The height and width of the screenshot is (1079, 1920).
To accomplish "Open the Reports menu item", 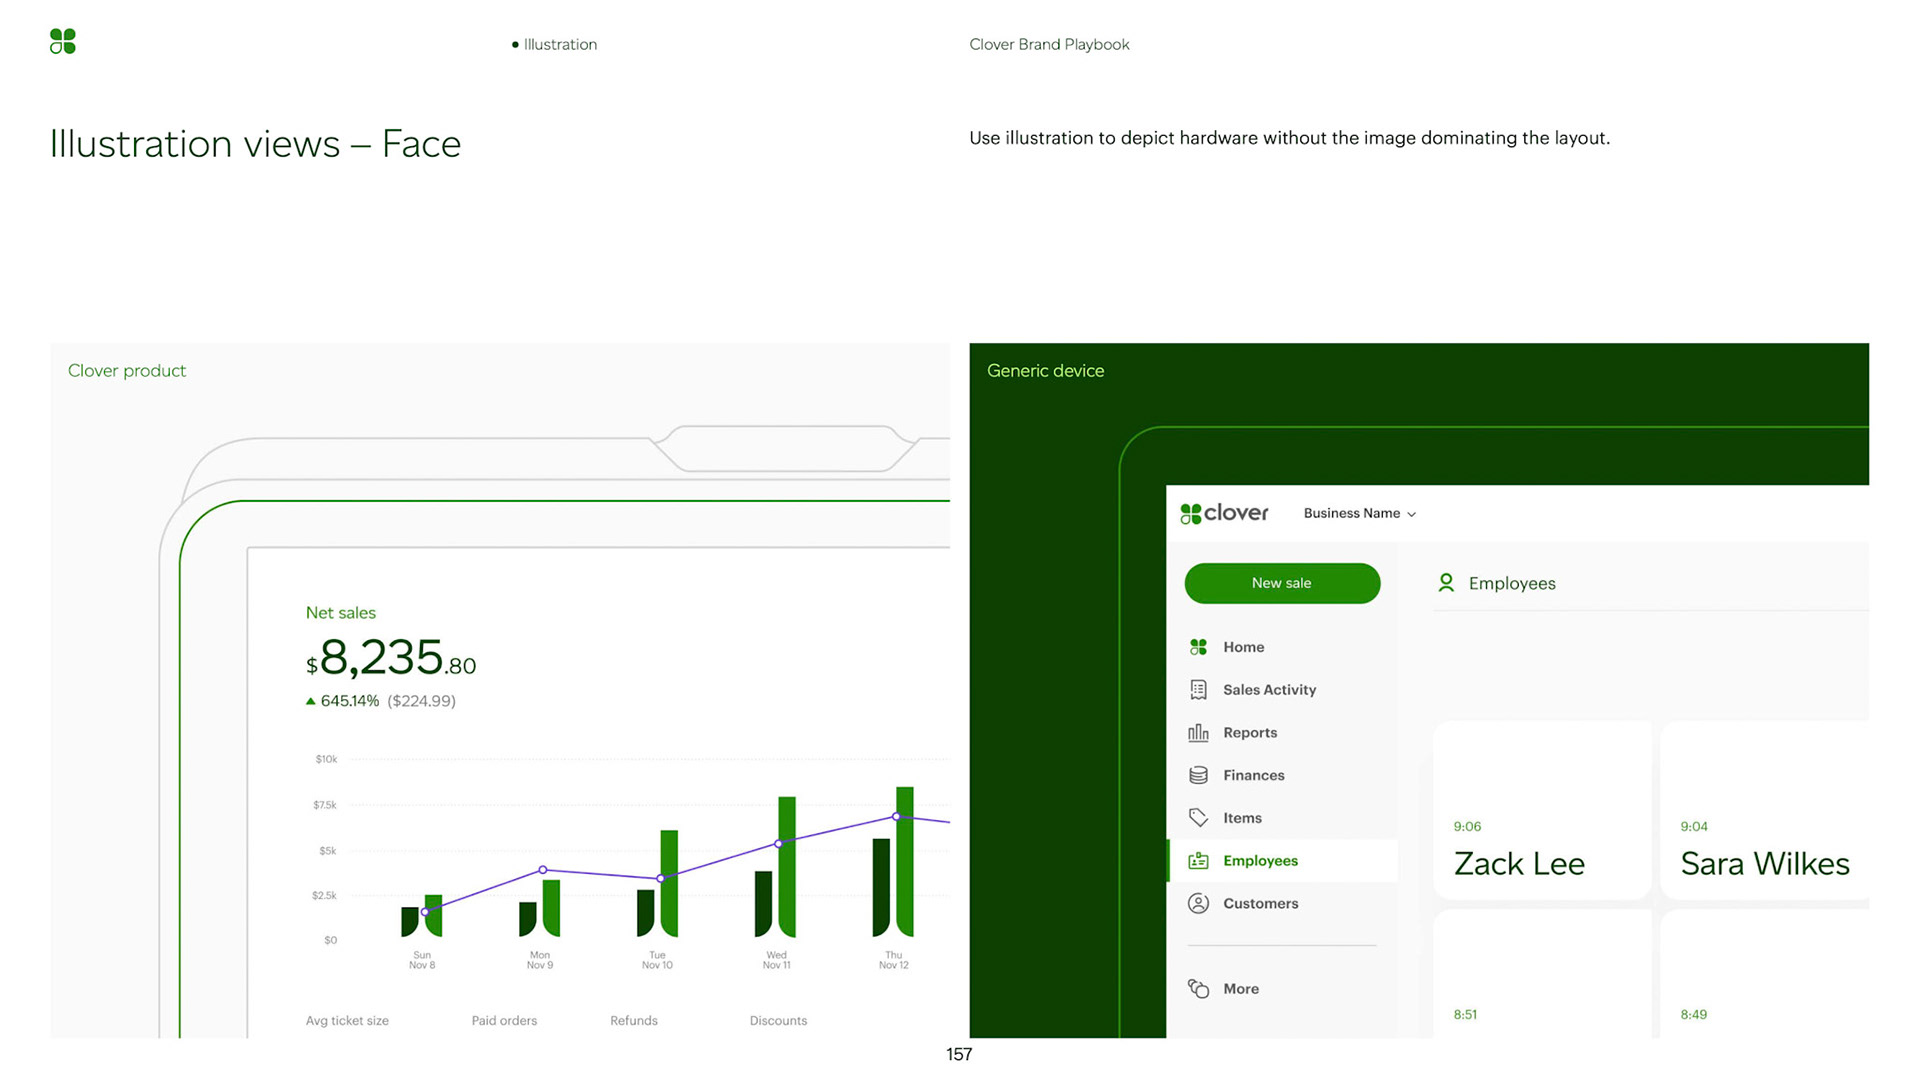I will click(1282, 733).
